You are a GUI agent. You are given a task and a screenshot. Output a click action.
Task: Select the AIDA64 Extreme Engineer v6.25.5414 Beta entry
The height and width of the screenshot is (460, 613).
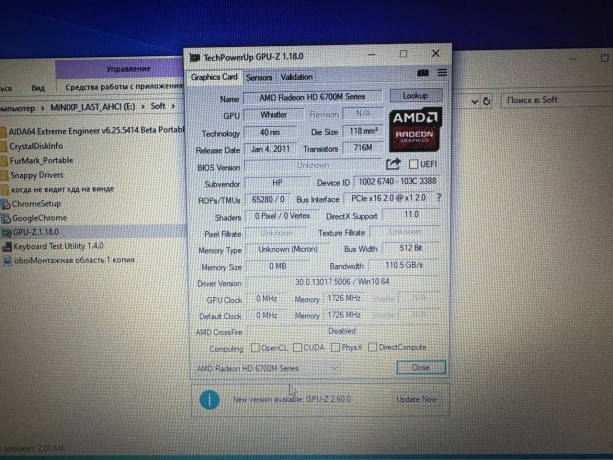pyautogui.click(x=96, y=131)
